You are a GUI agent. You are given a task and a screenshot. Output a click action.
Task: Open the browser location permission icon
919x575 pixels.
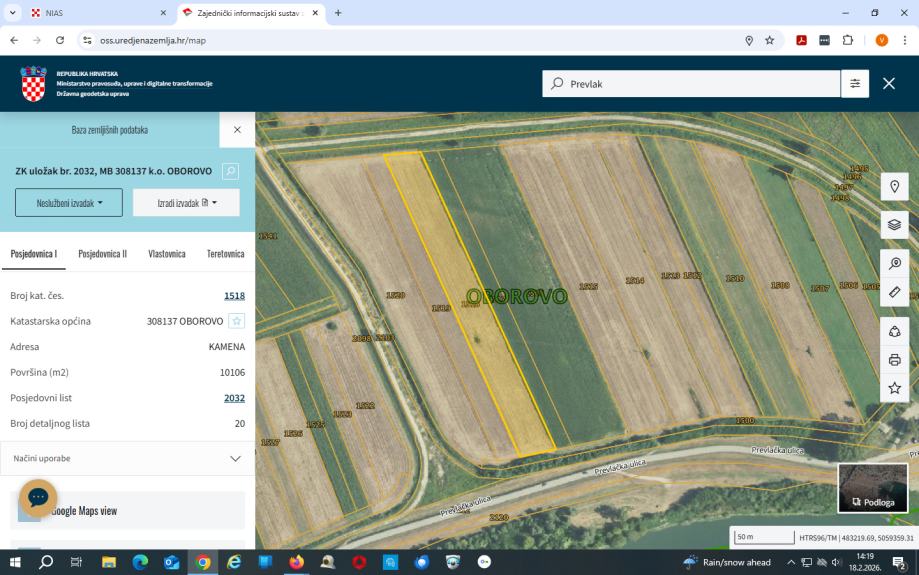749,40
